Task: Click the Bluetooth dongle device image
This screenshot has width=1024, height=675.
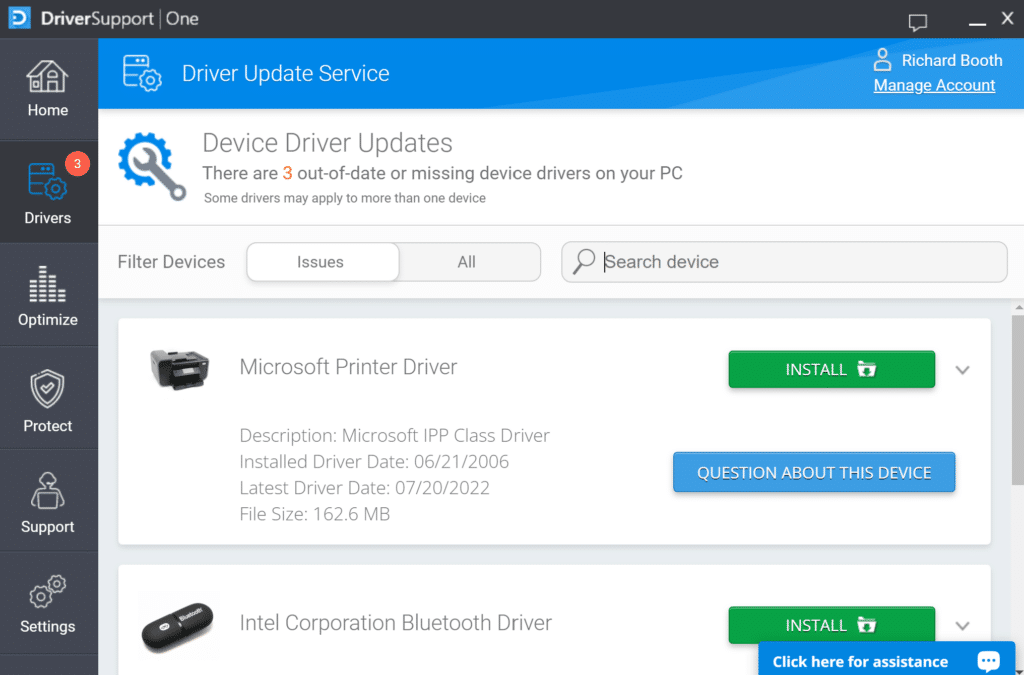Action: (x=178, y=626)
